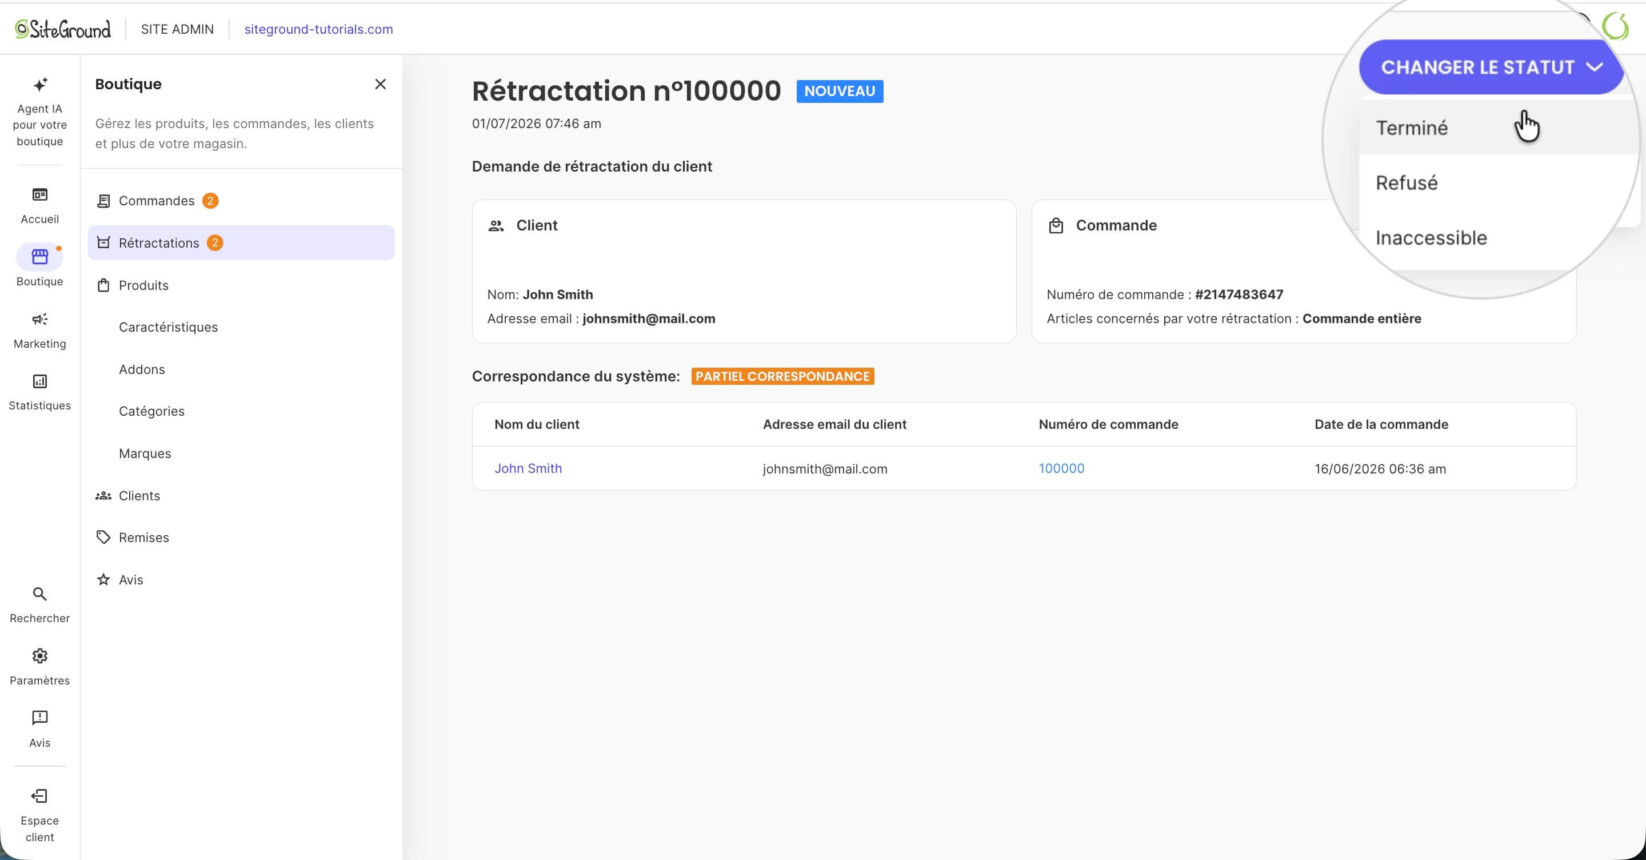This screenshot has height=860, width=1646.
Task: Open the Espace client exit icon
Action: click(40, 796)
